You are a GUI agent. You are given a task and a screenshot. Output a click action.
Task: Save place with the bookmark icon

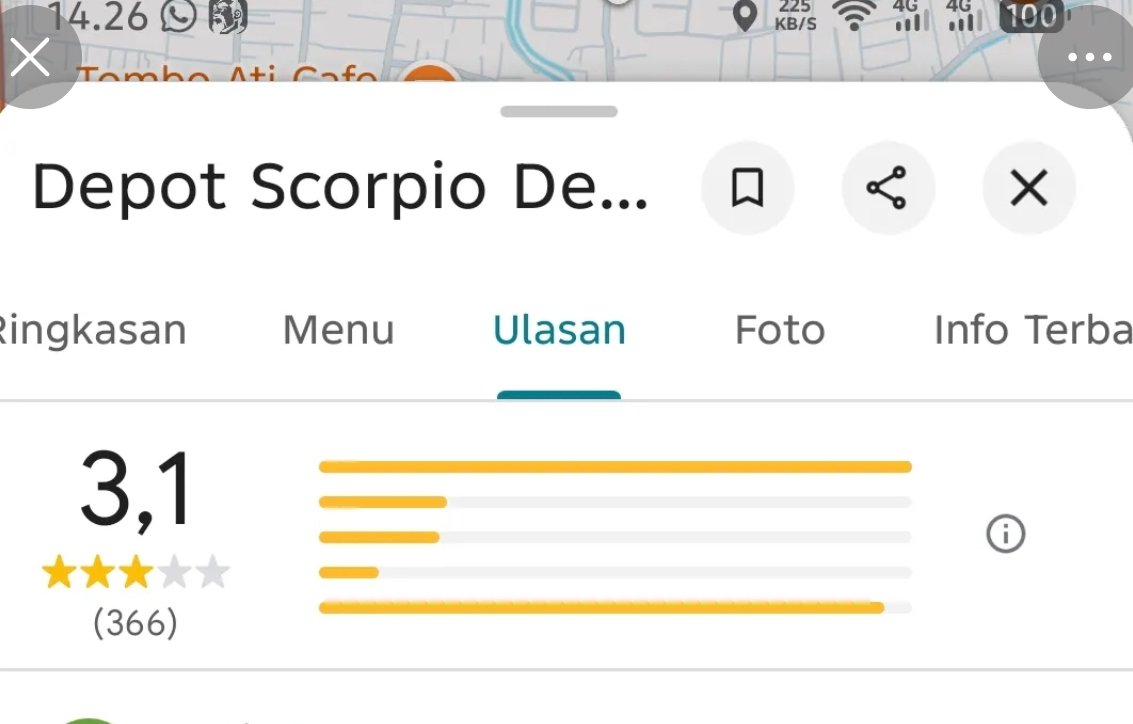(x=747, y=188)
